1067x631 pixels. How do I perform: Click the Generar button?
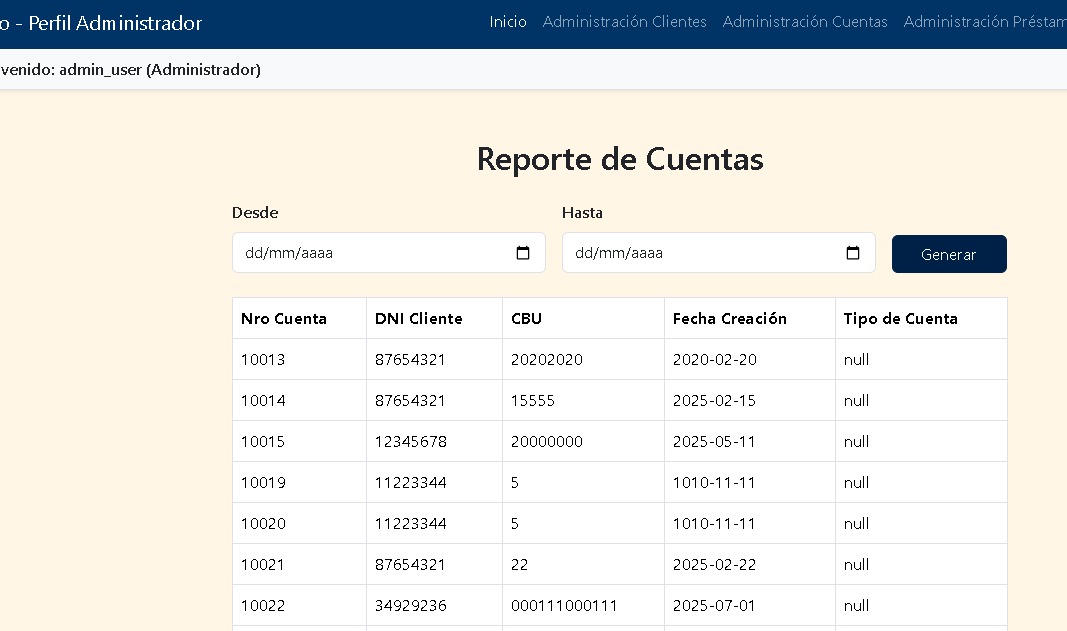tap(948, 254)
